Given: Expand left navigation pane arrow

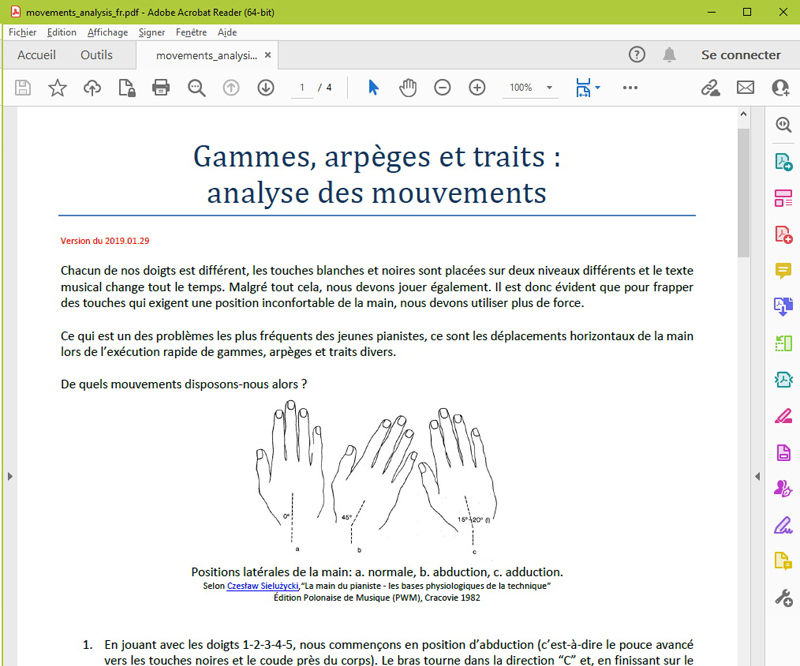Looking at the screenshot, I should [10, 476].
